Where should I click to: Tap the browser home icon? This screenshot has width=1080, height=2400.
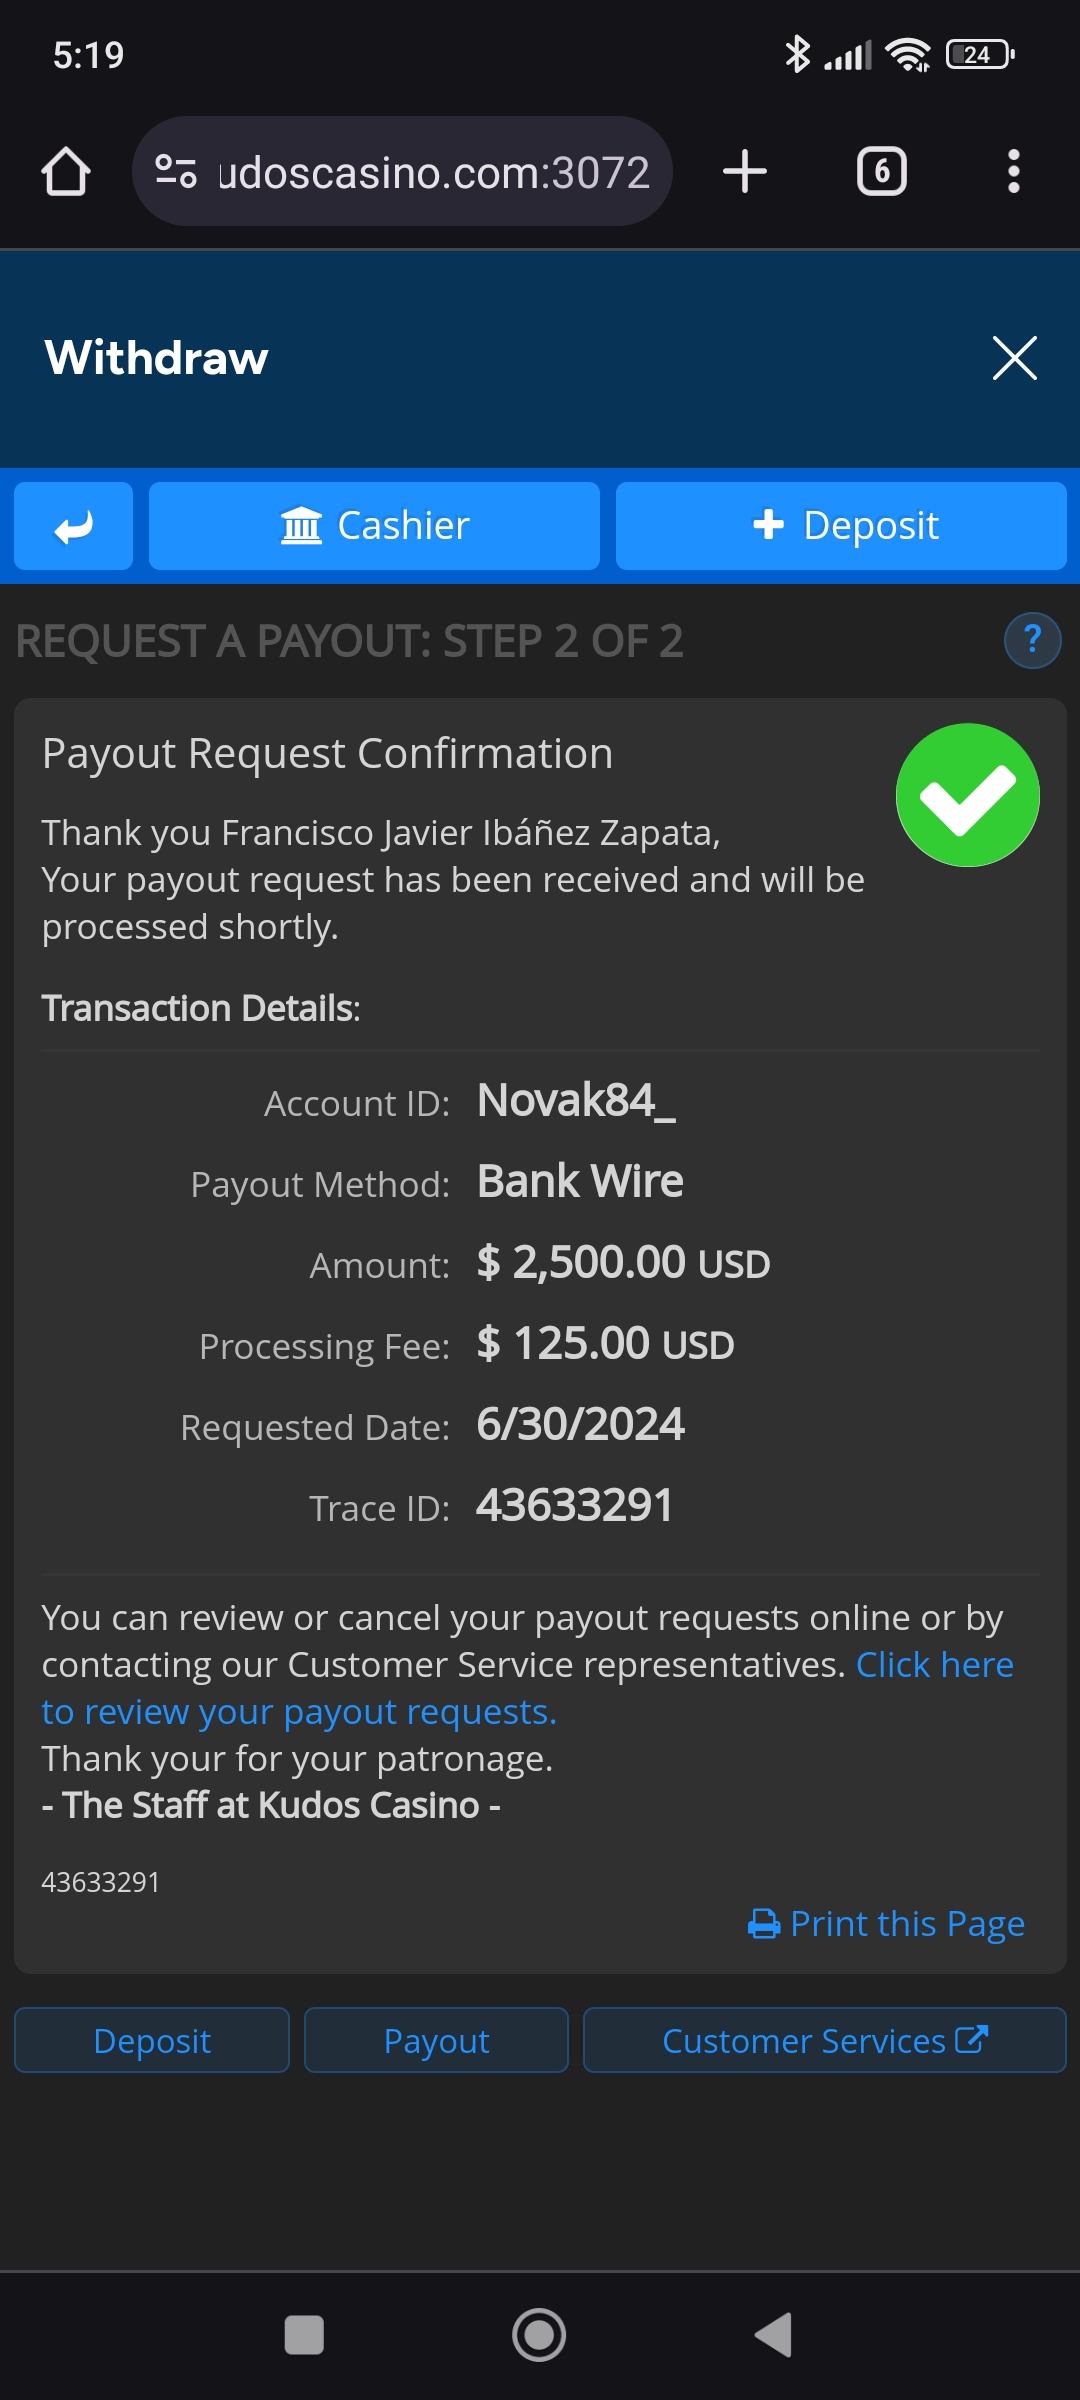(x=66, y=172)
